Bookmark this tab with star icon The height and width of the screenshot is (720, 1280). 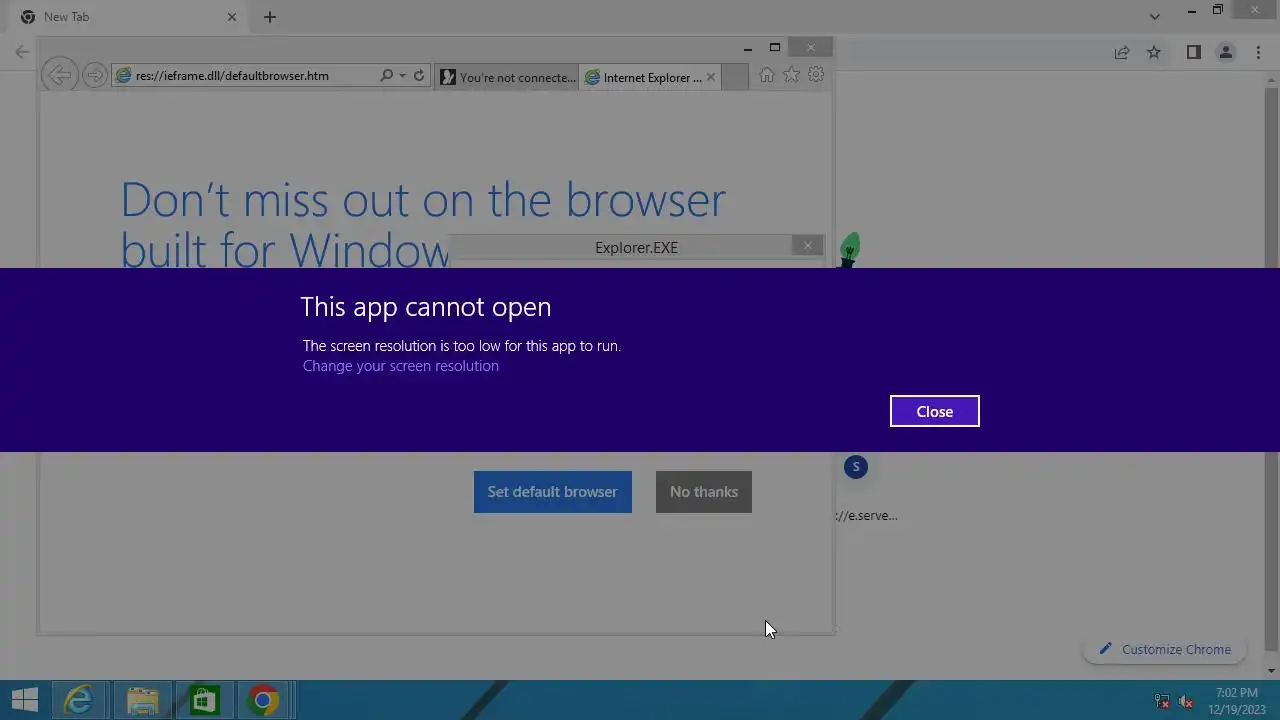pos(1154,52)
